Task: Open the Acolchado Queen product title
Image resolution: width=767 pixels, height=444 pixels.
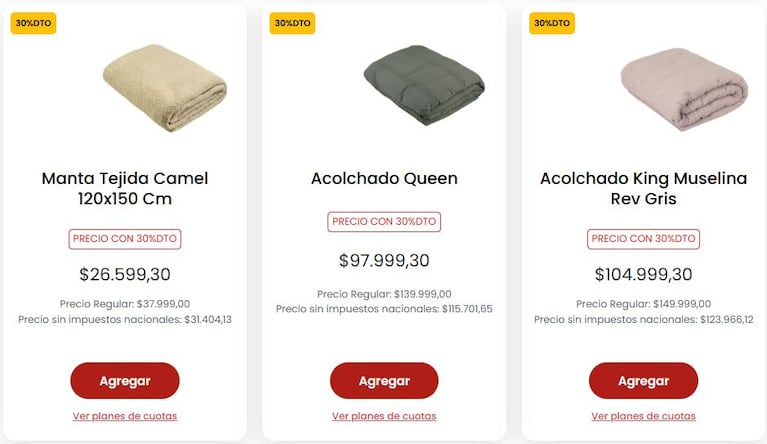Action: click(384, 179)
